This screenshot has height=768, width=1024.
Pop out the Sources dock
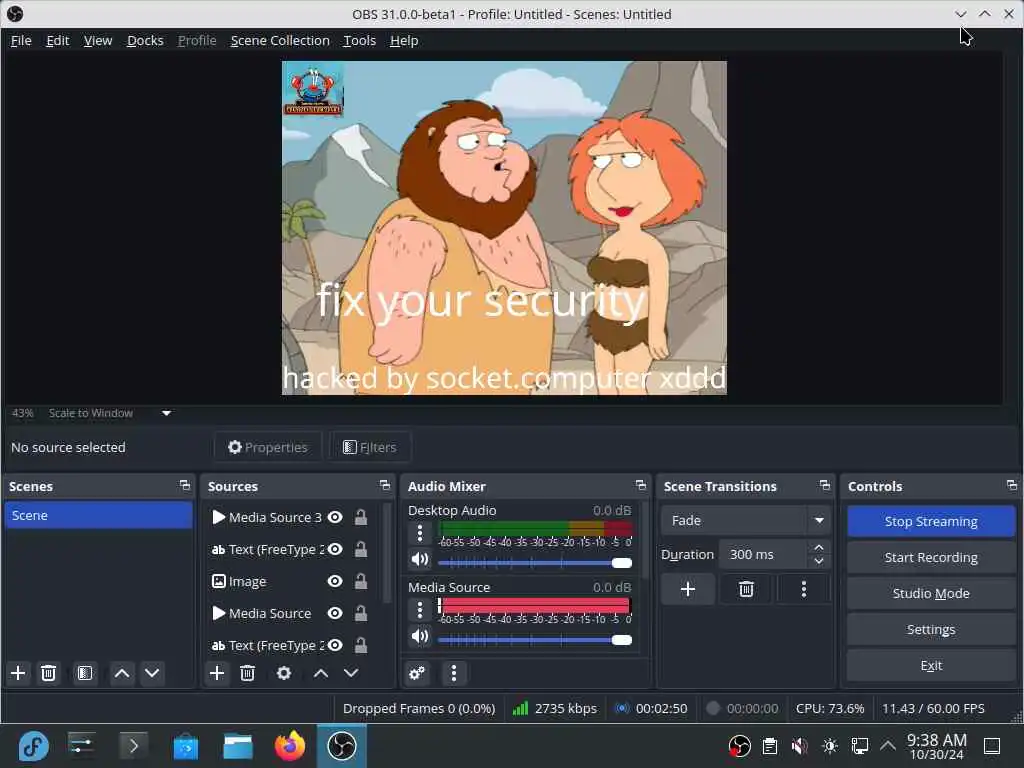point(385,485)
